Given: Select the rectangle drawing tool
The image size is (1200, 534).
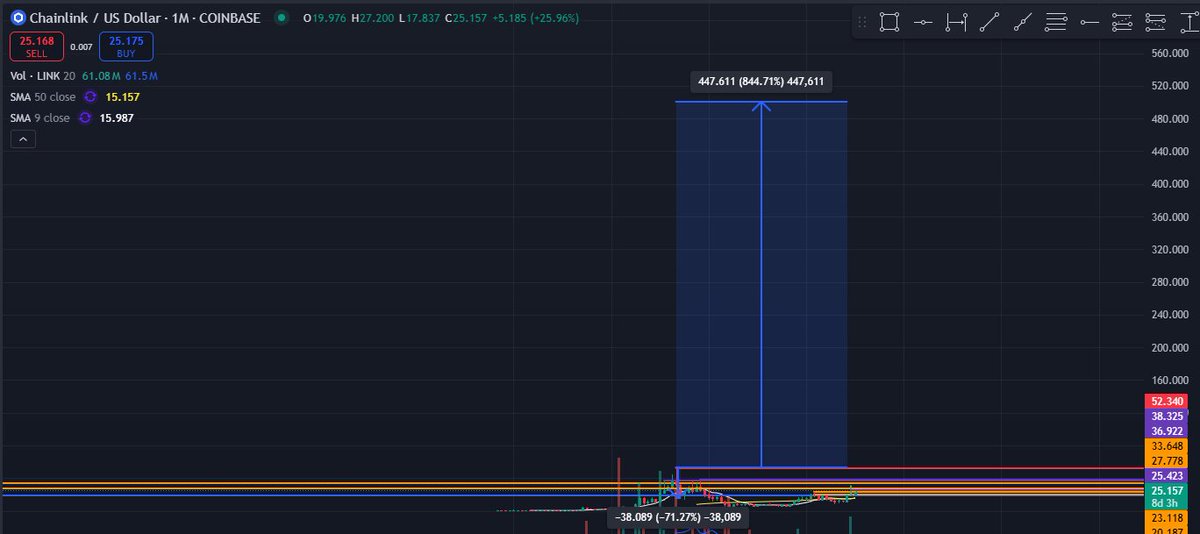Looking at the screenshot, I should coord(889,22).
